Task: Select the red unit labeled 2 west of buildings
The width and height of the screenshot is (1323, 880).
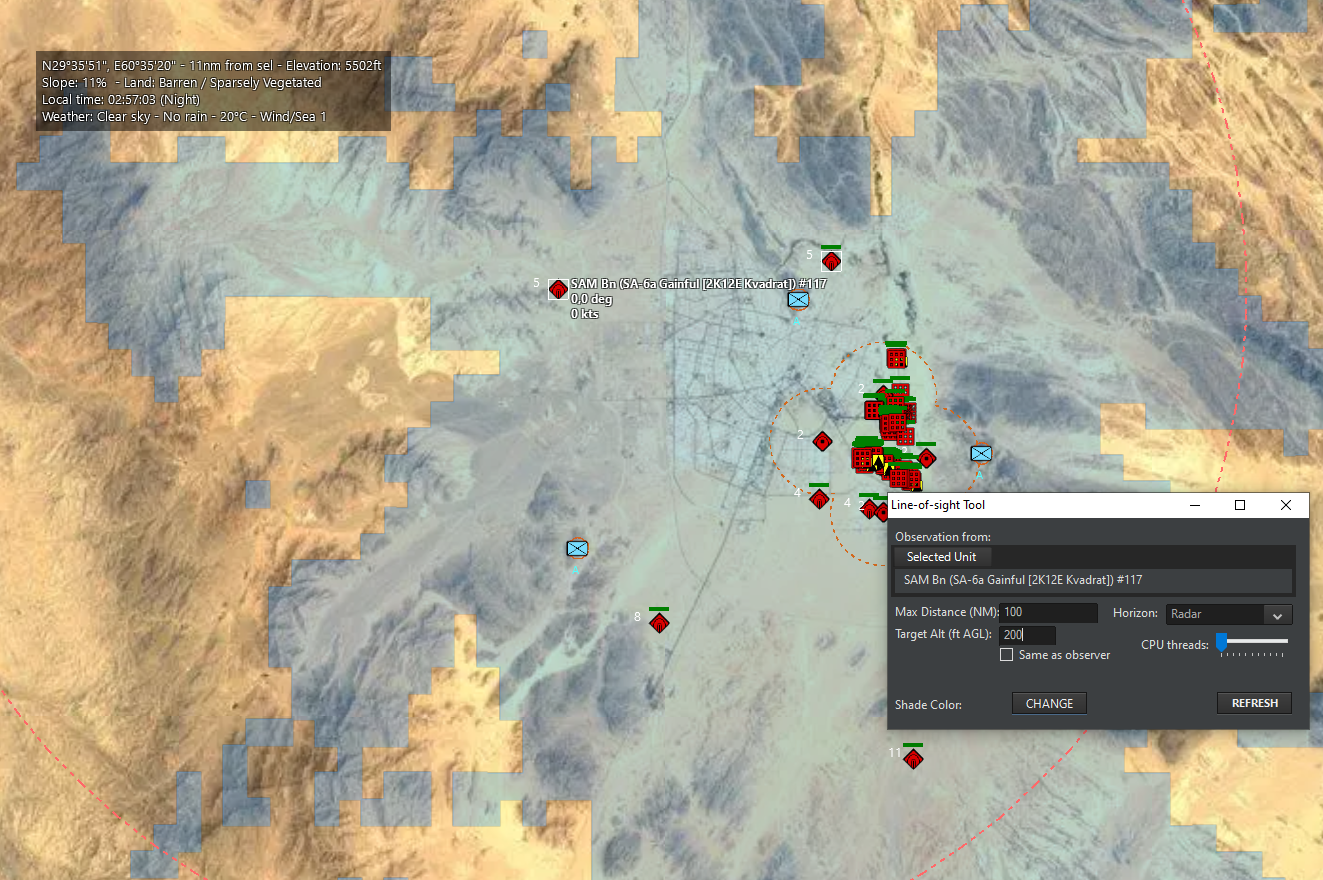Action: tap(823, 441)
